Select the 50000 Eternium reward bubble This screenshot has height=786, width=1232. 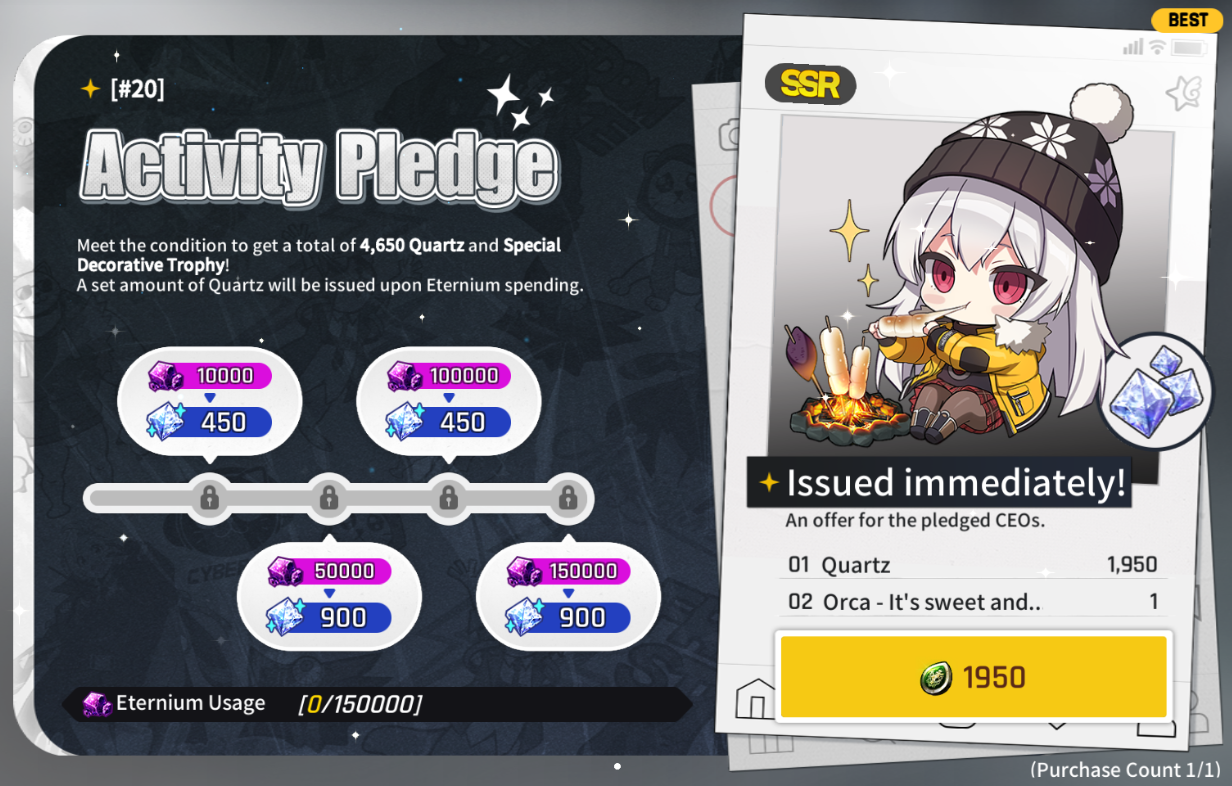(x=329, y=596)
